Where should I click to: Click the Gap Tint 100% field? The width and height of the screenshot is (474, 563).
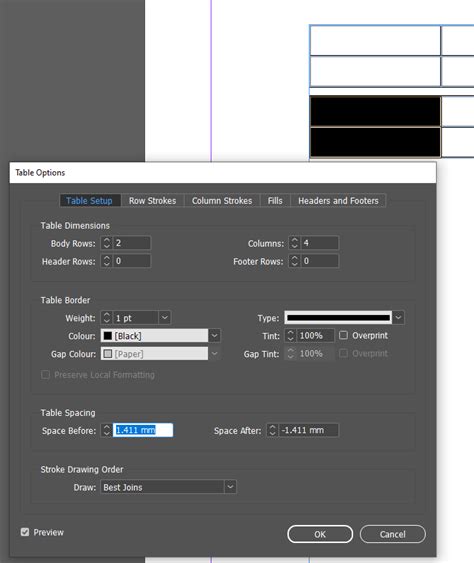316,354
